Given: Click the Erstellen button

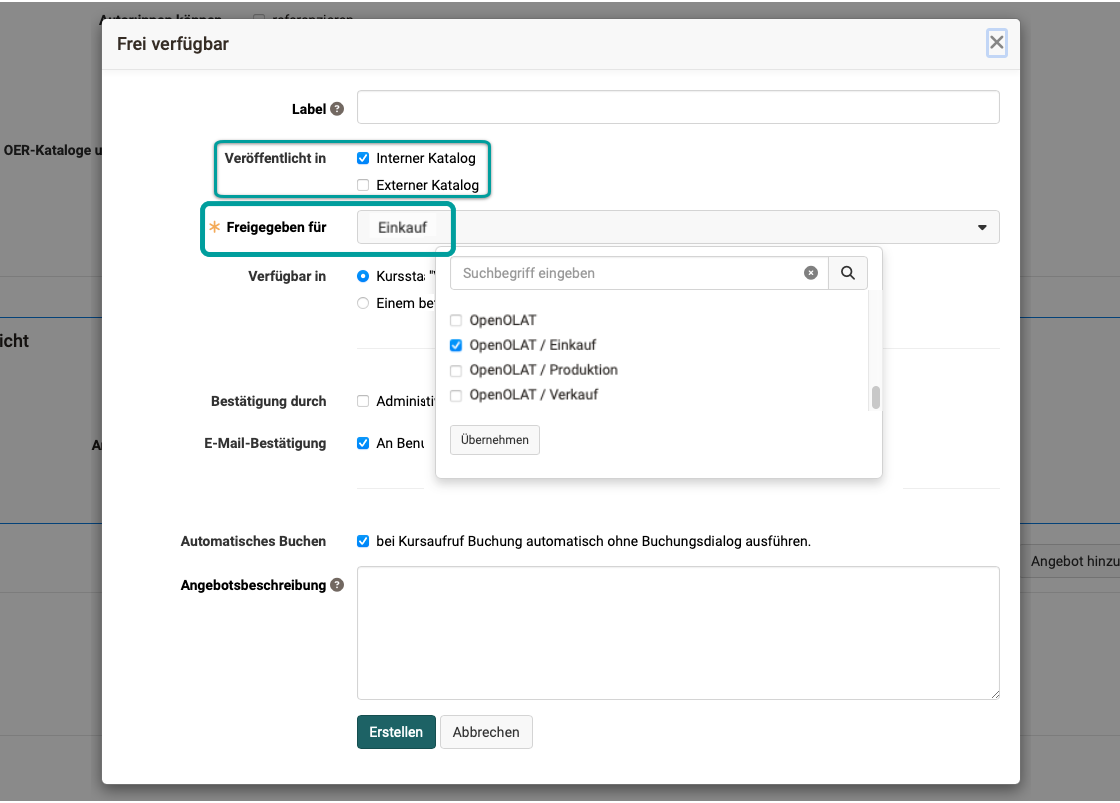Looking at the screenshot, I should (396, 732).
